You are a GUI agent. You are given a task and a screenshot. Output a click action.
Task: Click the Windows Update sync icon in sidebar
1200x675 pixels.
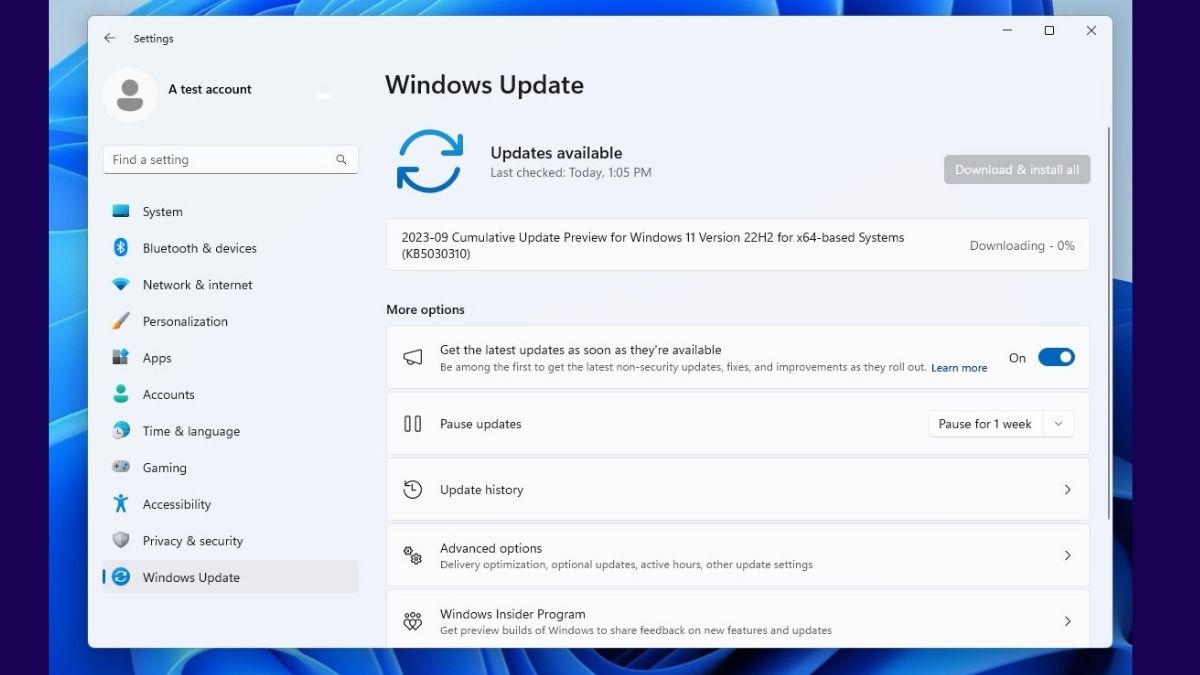click(x=121, y=577)
